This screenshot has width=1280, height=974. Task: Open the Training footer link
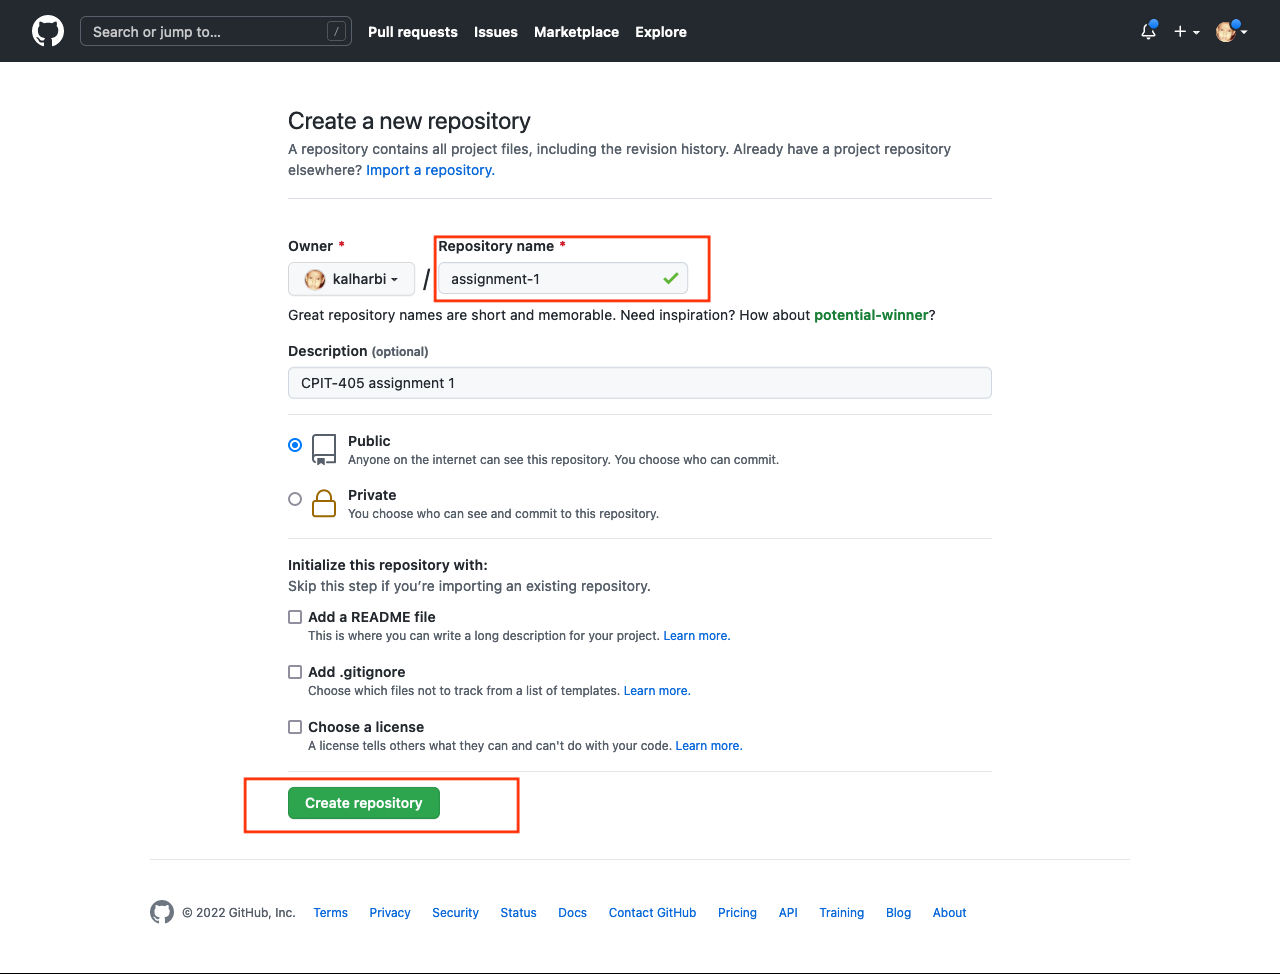pos(841,913)
